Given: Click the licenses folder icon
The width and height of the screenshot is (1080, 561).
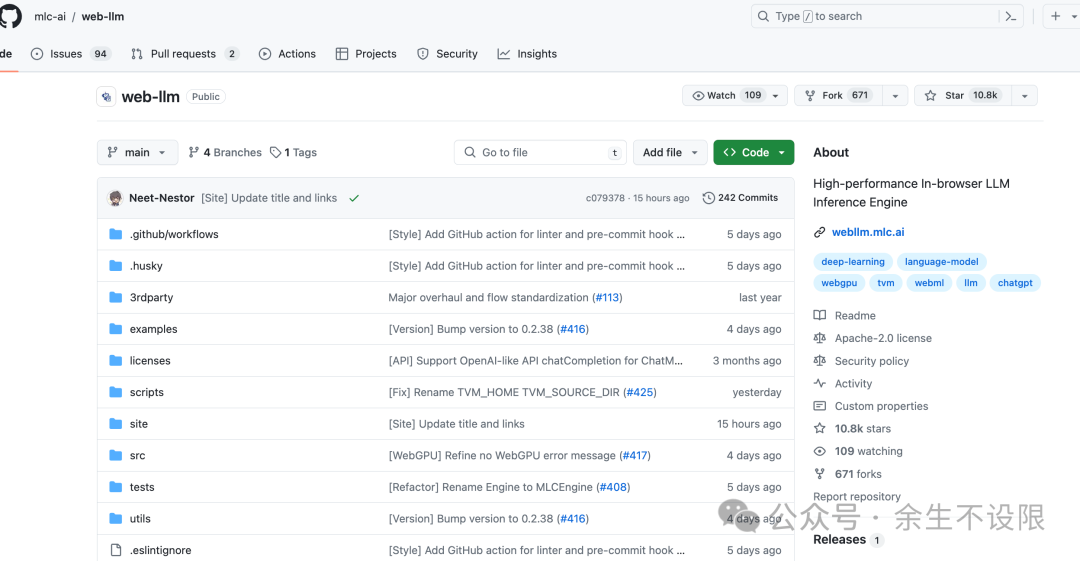Looking at the screenshot, I should click(116, 360).
